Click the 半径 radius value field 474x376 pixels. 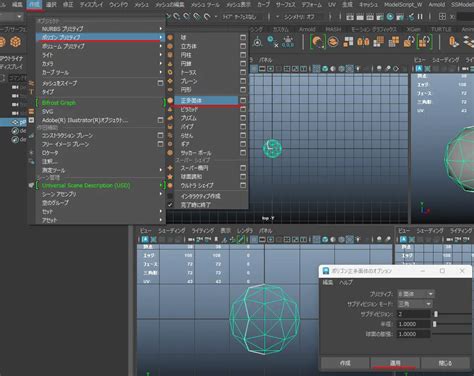[413, 324]
